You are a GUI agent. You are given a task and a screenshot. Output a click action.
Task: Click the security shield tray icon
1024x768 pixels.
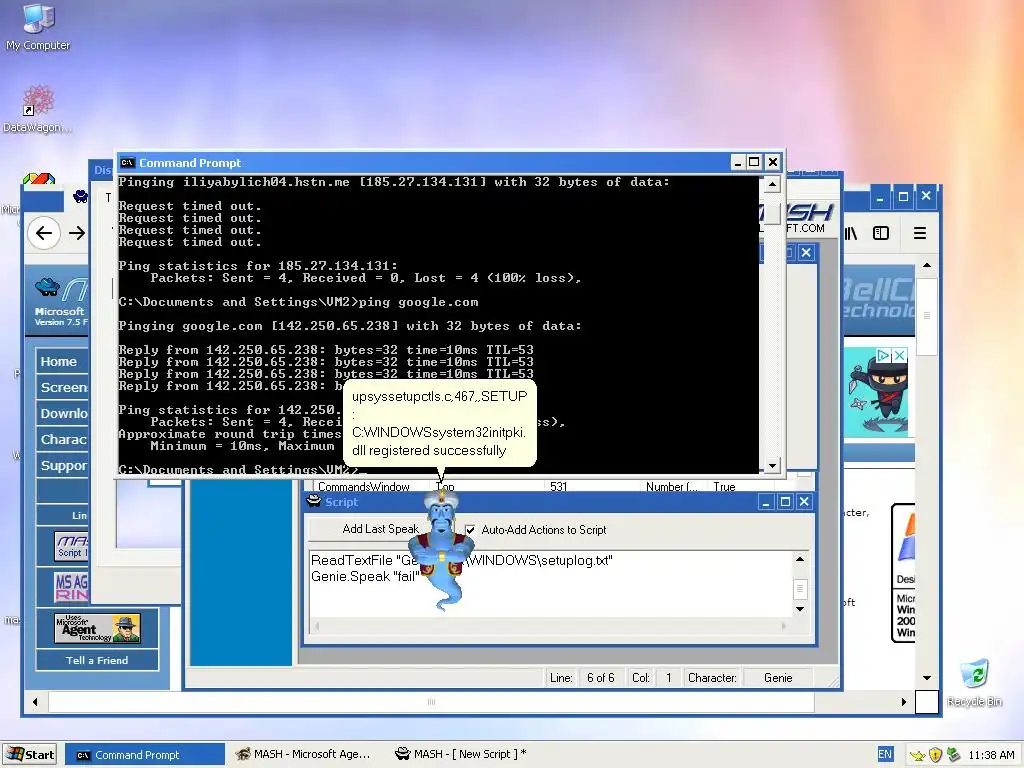(935, 755)
